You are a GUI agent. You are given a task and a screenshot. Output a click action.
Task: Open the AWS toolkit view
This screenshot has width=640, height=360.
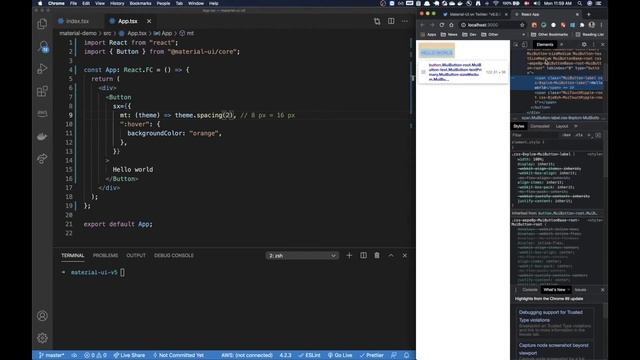pos(42,113)
